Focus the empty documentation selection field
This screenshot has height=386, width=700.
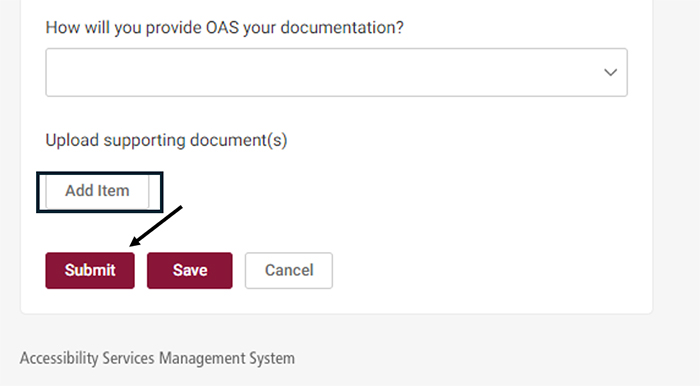pyautogui.click(x=336, y=72)
